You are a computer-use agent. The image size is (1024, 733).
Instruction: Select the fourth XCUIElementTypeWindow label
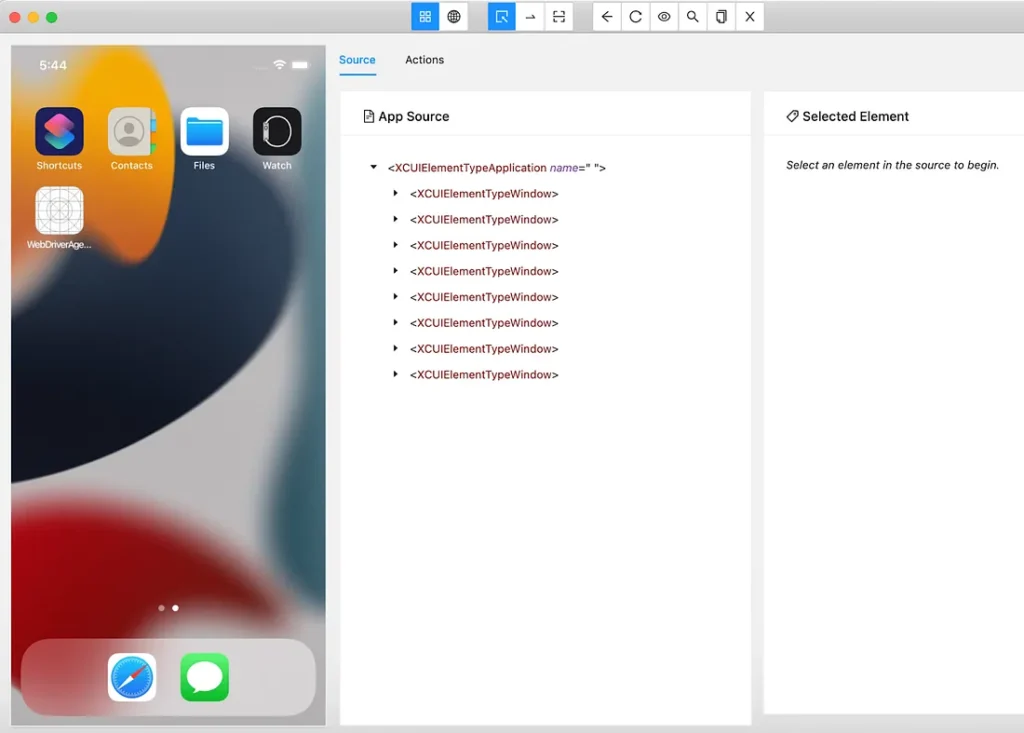pyautogui.click(x=484, y=271)
